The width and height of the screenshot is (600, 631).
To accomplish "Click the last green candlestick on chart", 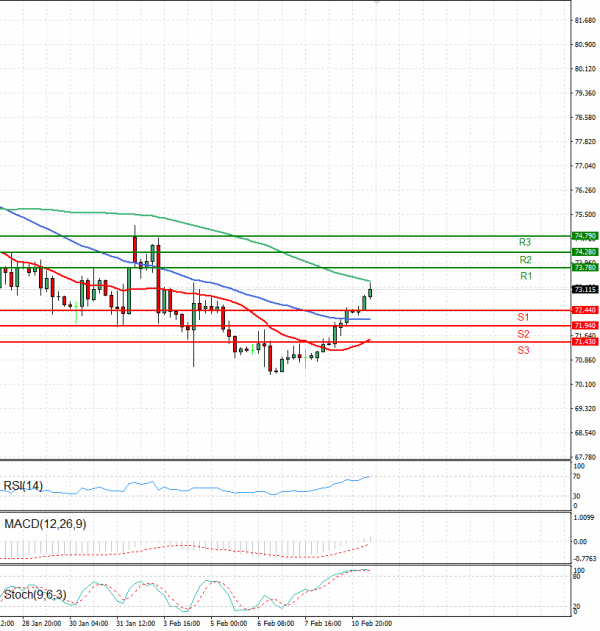I will [x=370, y=292].
